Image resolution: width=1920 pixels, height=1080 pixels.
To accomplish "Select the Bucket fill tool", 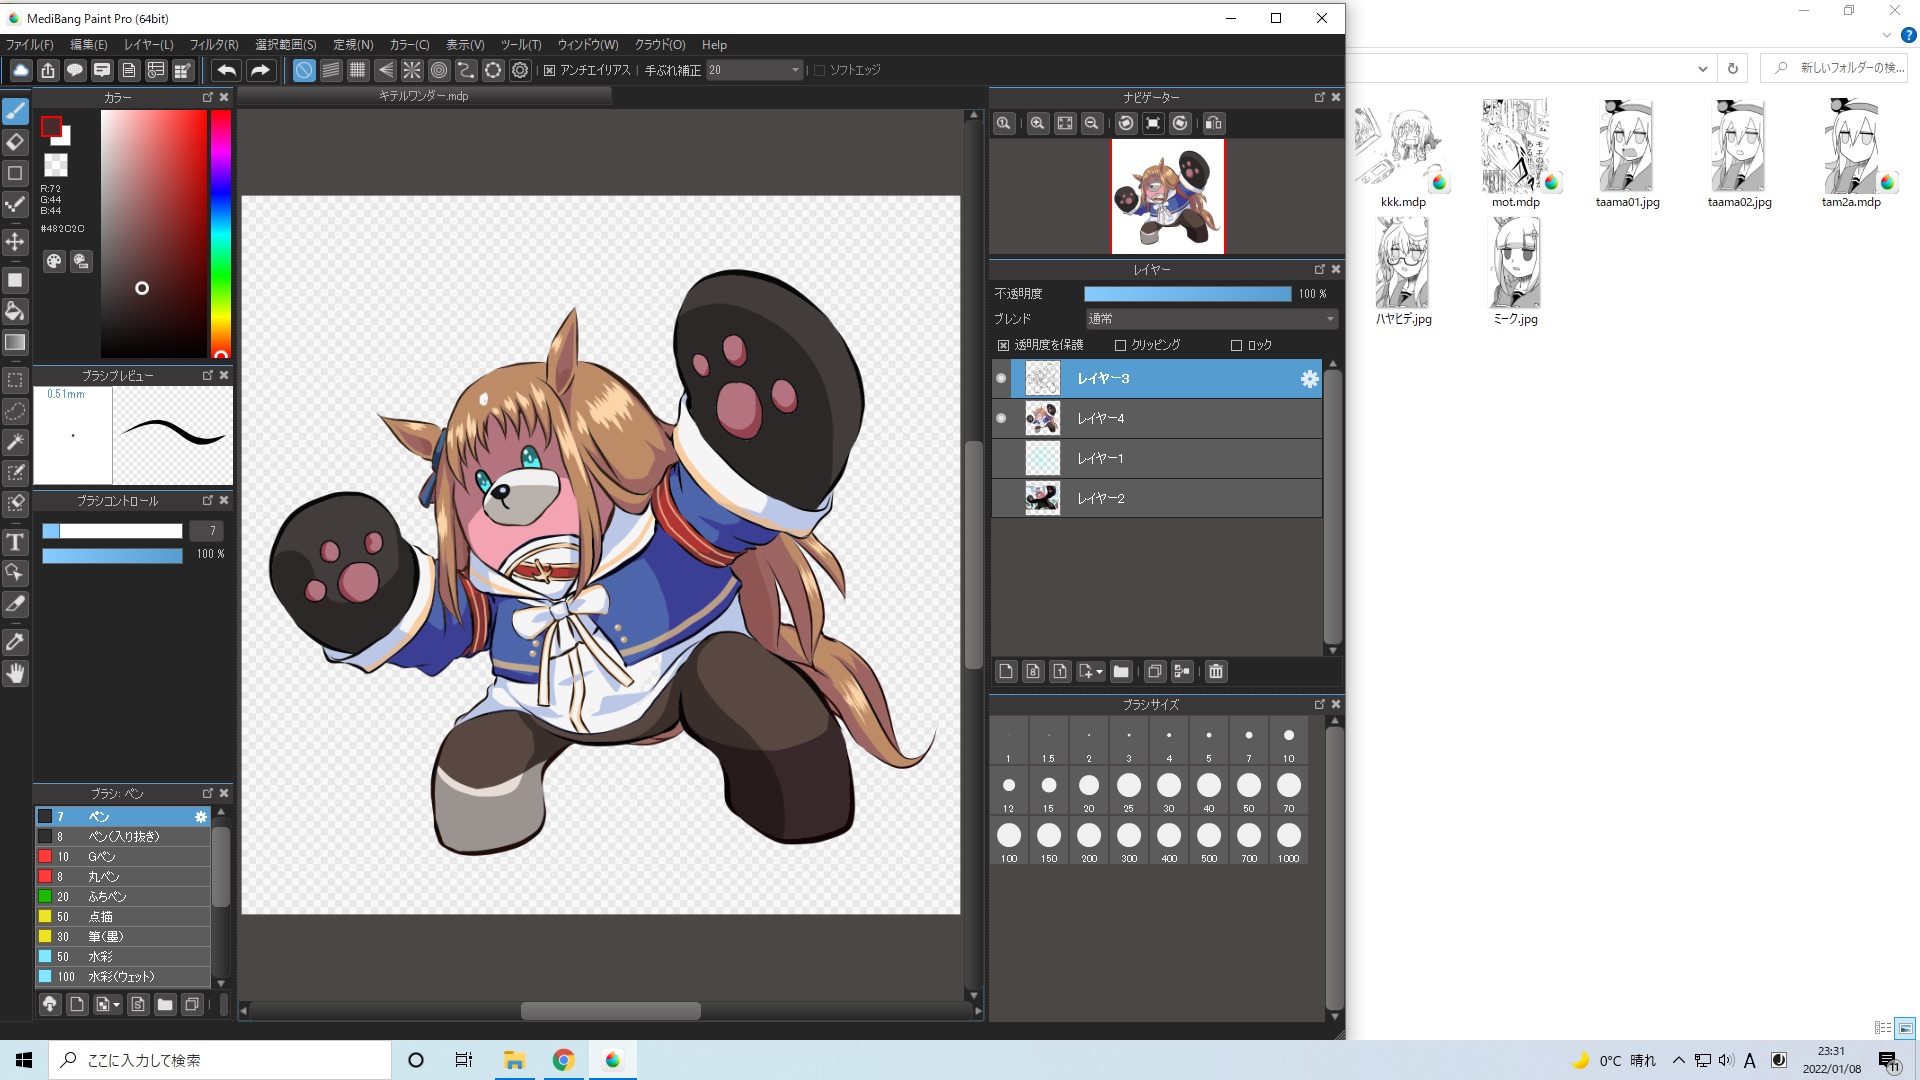I will coord(15,311).
